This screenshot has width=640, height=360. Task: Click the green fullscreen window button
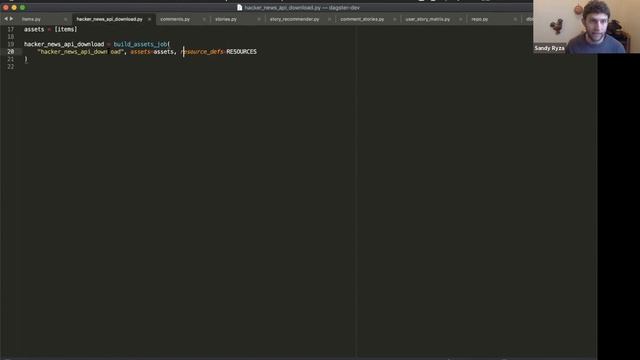[22, 7]
